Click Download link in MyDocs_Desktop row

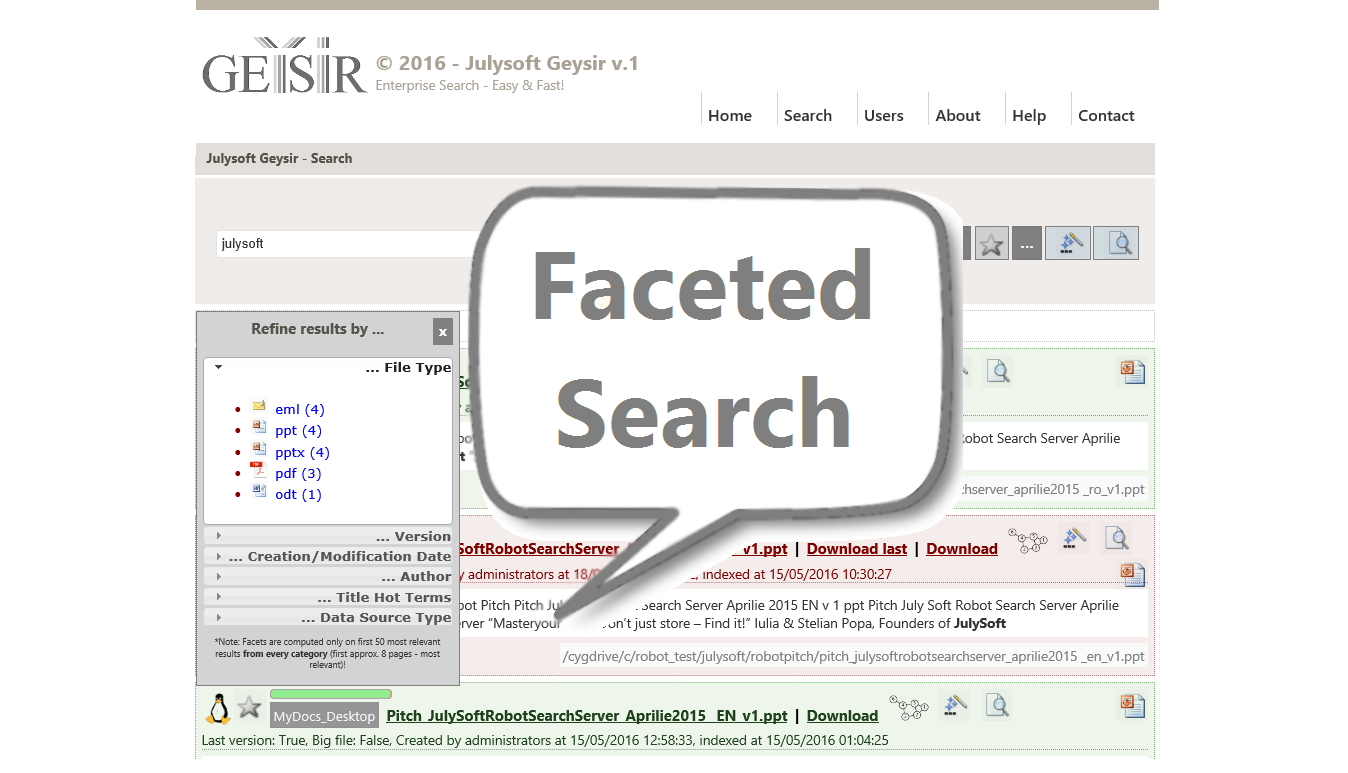tap(842, 715)
